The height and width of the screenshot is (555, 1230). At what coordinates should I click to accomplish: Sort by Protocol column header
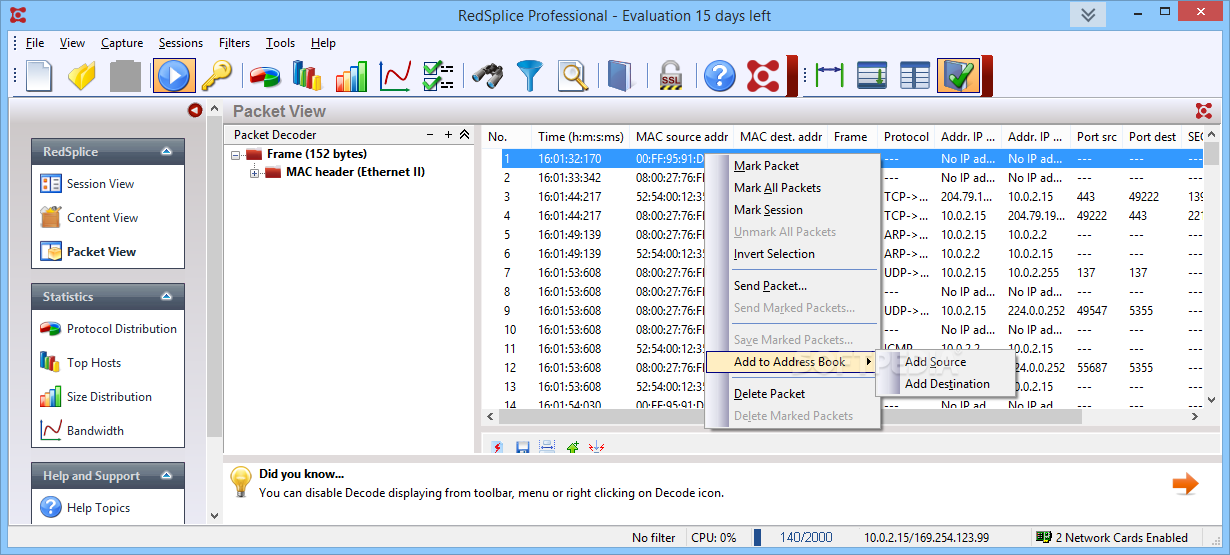tap(906, 137)
